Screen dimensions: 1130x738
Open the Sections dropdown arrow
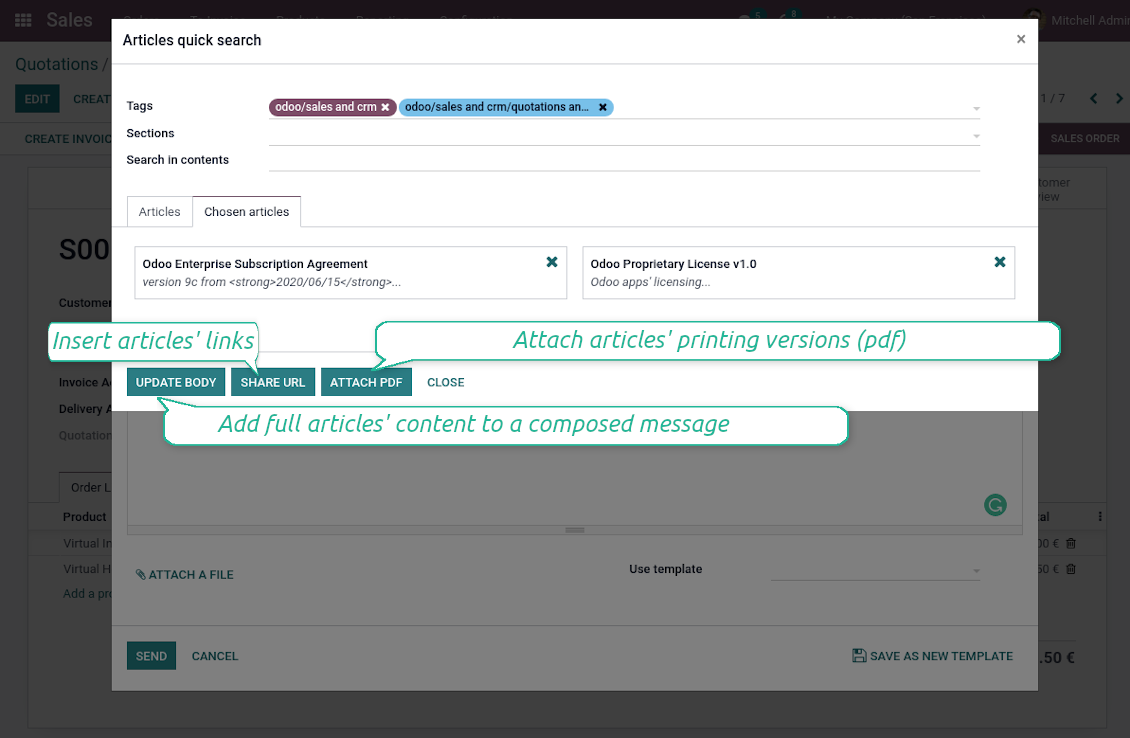coord(976,135)
